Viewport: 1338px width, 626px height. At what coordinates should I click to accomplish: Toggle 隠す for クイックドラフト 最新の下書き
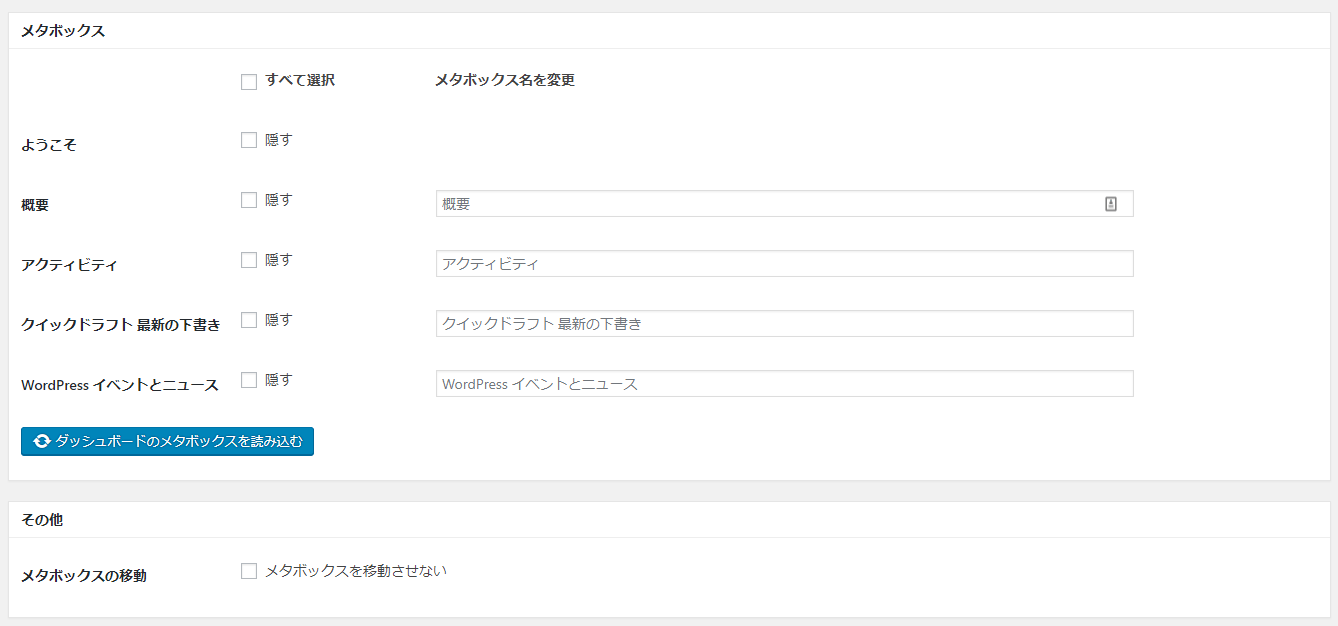click(x=249, y=320)
